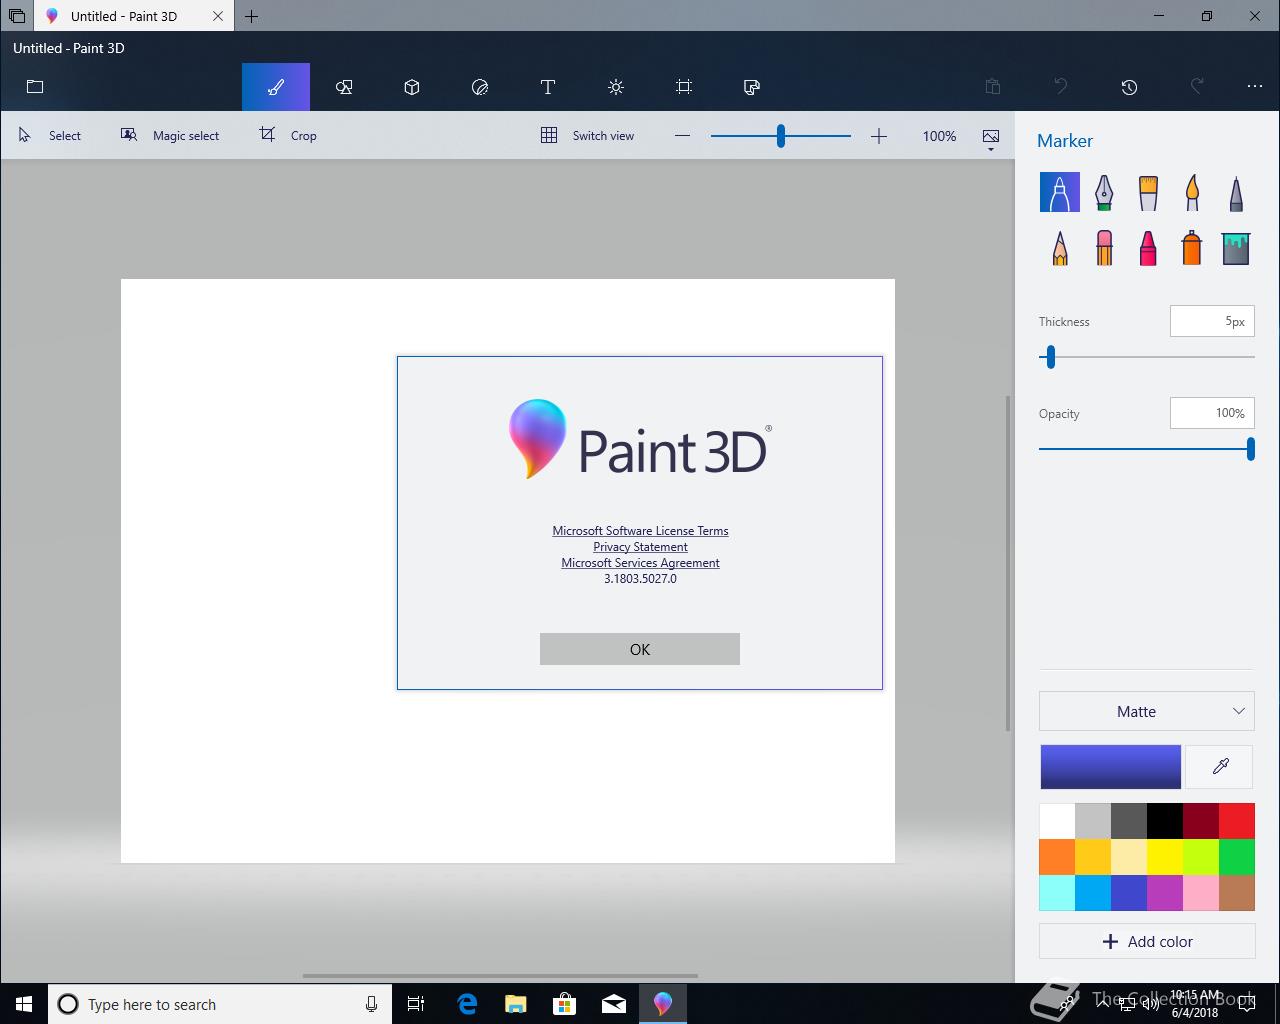Viewport: 1280px width, 1024px height.
Task: Pick the orange color swatch
Action: [x=1057, y=857]
